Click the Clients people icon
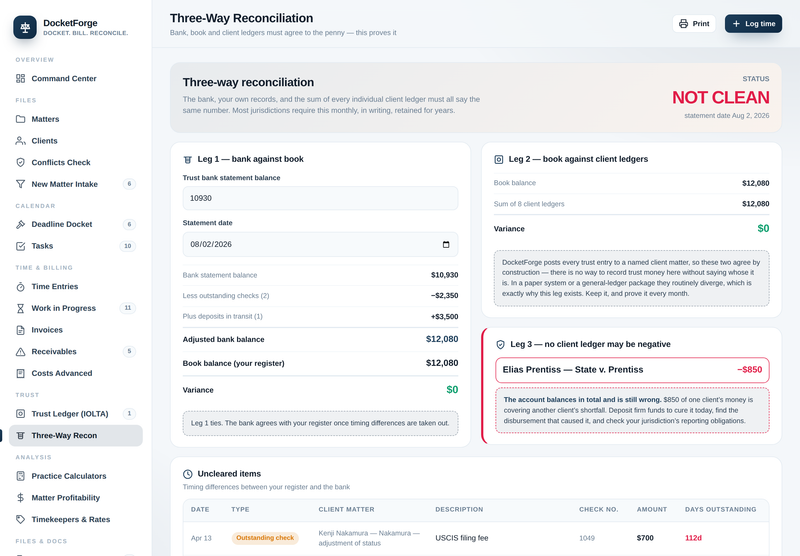The width and height of the screenshot is (800, 556). 20,141
